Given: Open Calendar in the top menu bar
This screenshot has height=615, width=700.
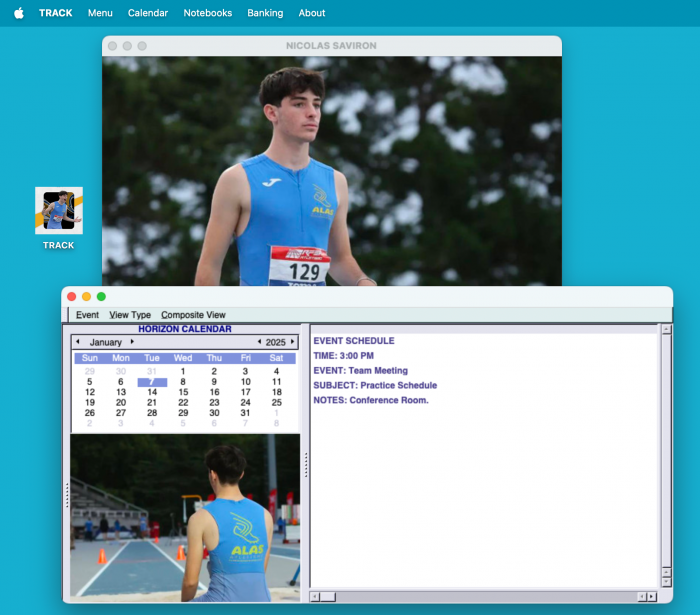Looking at the screenshot, I should (148, 13).
